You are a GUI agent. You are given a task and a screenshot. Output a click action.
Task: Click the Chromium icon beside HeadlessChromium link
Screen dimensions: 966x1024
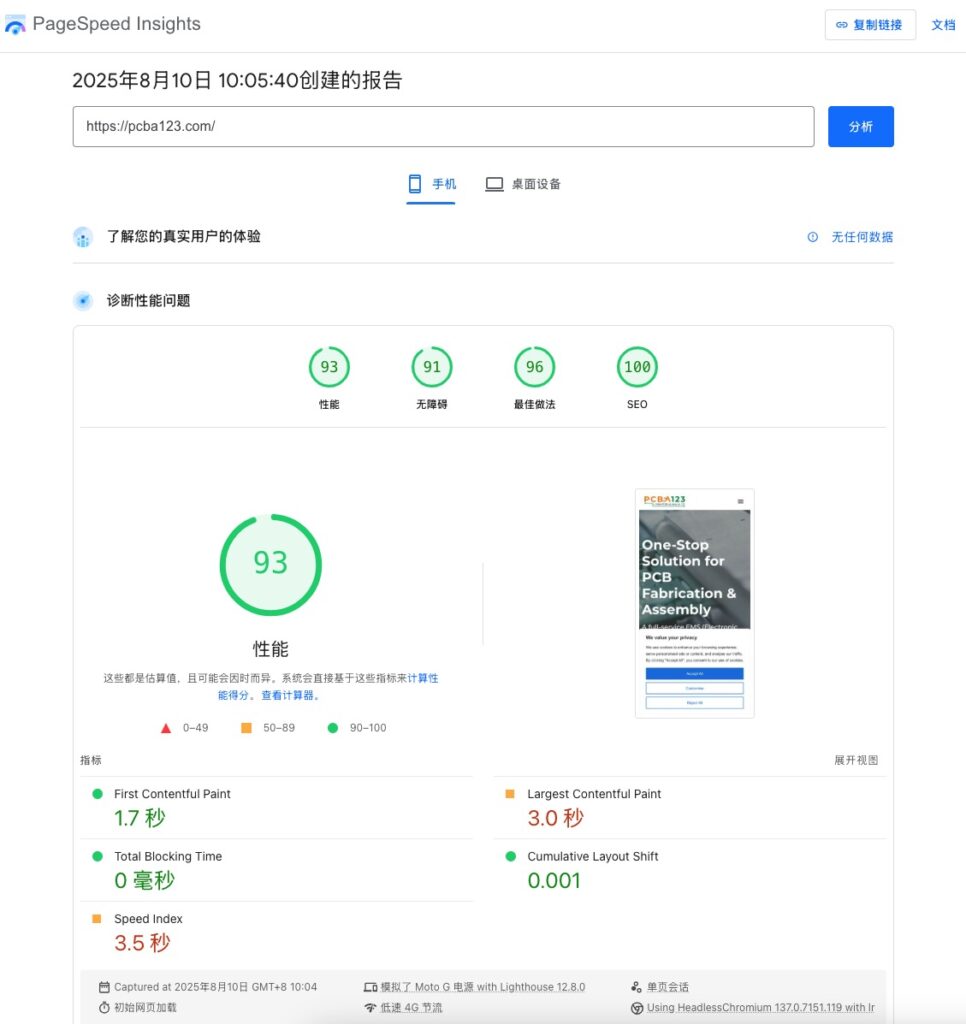point(637,1007)
